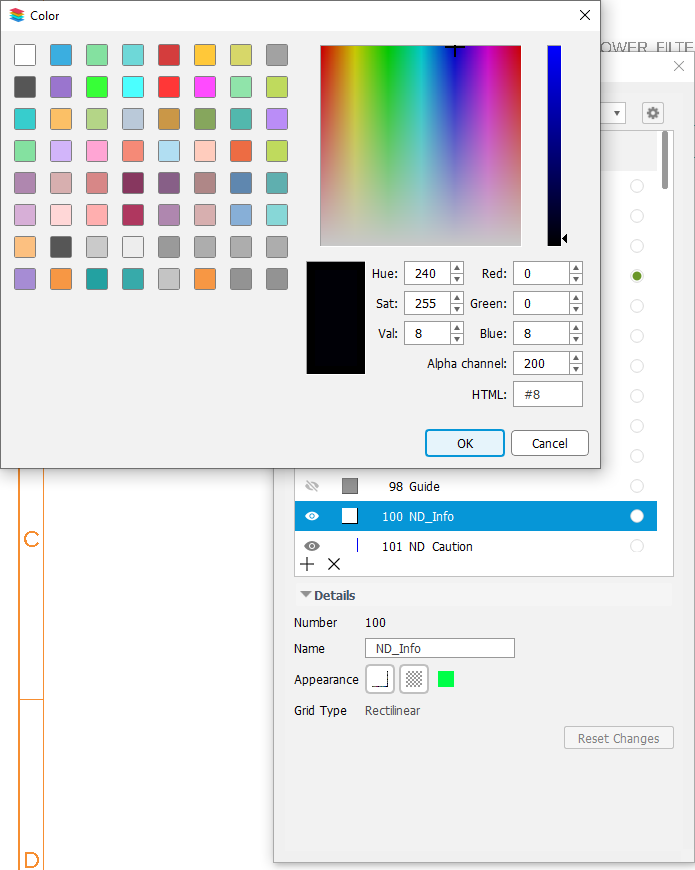
Task: Pick a hue on the vertical hue slider
Action: click(555, 145)
